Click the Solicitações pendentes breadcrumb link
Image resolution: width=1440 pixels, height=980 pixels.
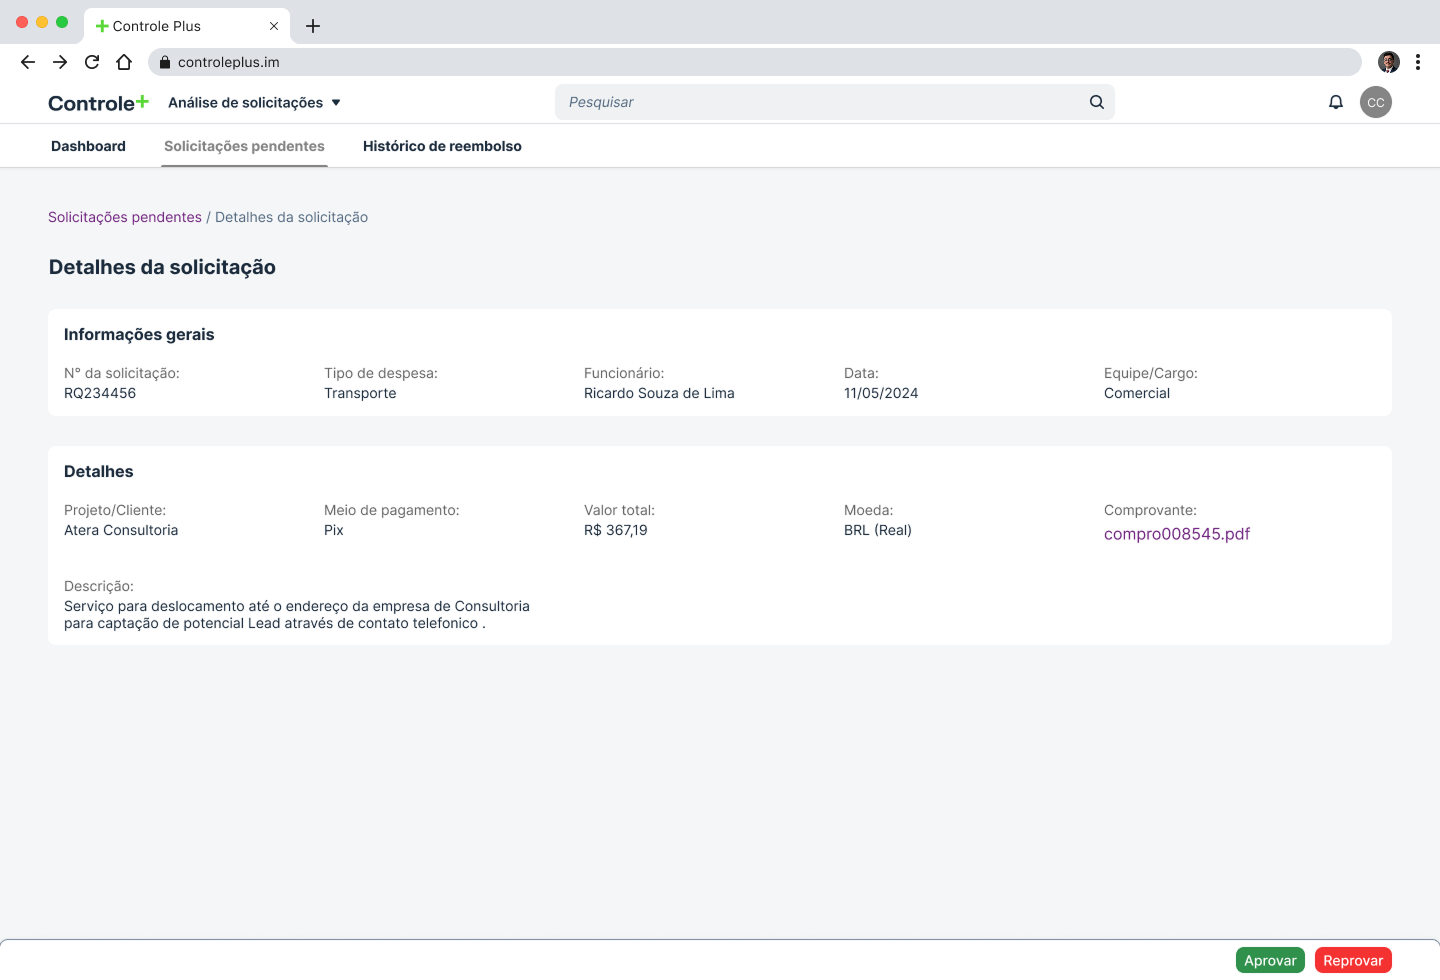[x=125, y=217]
